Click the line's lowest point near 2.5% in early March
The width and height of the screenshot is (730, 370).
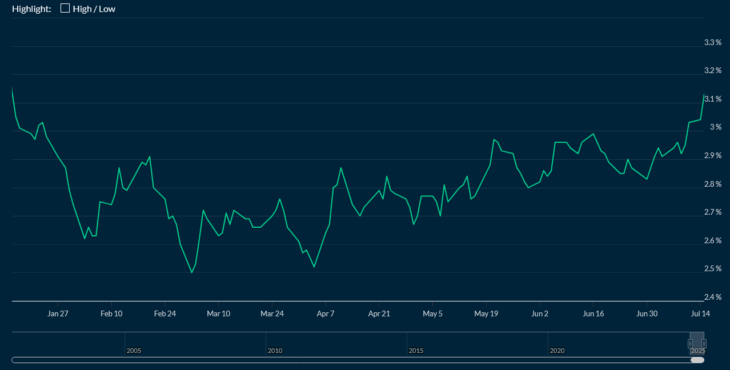pyautogui.click(x=192, y=272)
